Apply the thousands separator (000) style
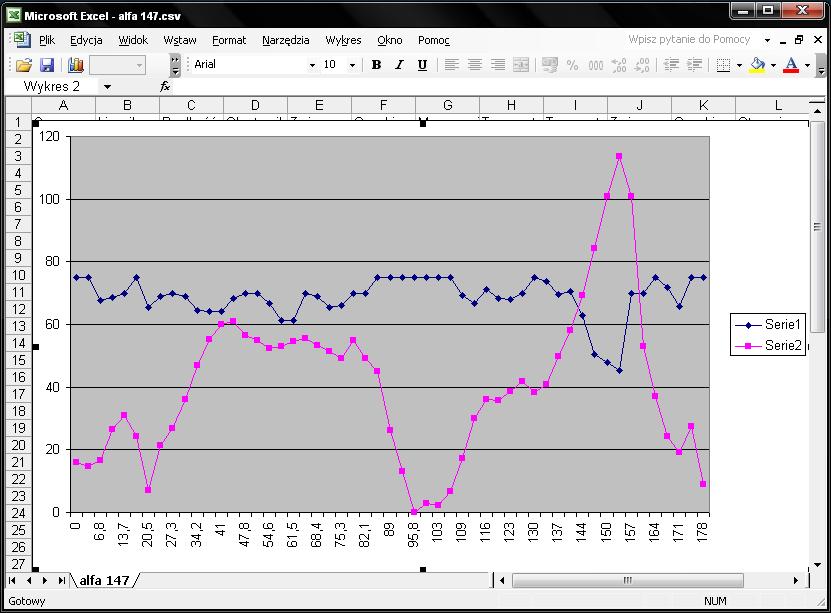The width and height of the screenshot is (831, 613). click(x=596, y=65)
